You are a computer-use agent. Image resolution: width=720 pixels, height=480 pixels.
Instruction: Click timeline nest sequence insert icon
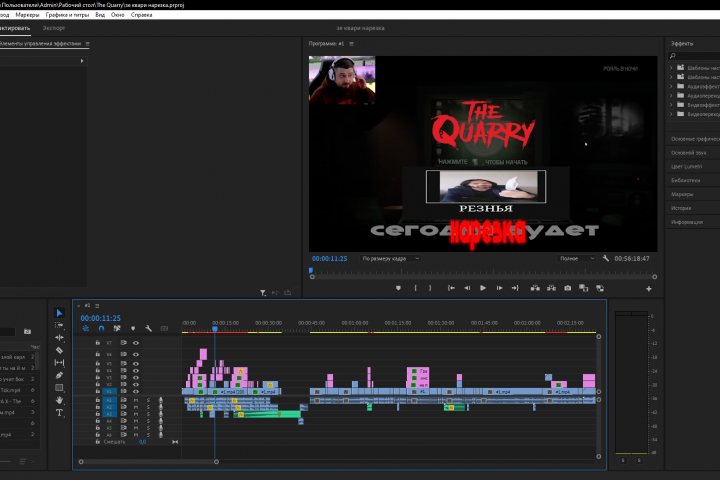85,328
